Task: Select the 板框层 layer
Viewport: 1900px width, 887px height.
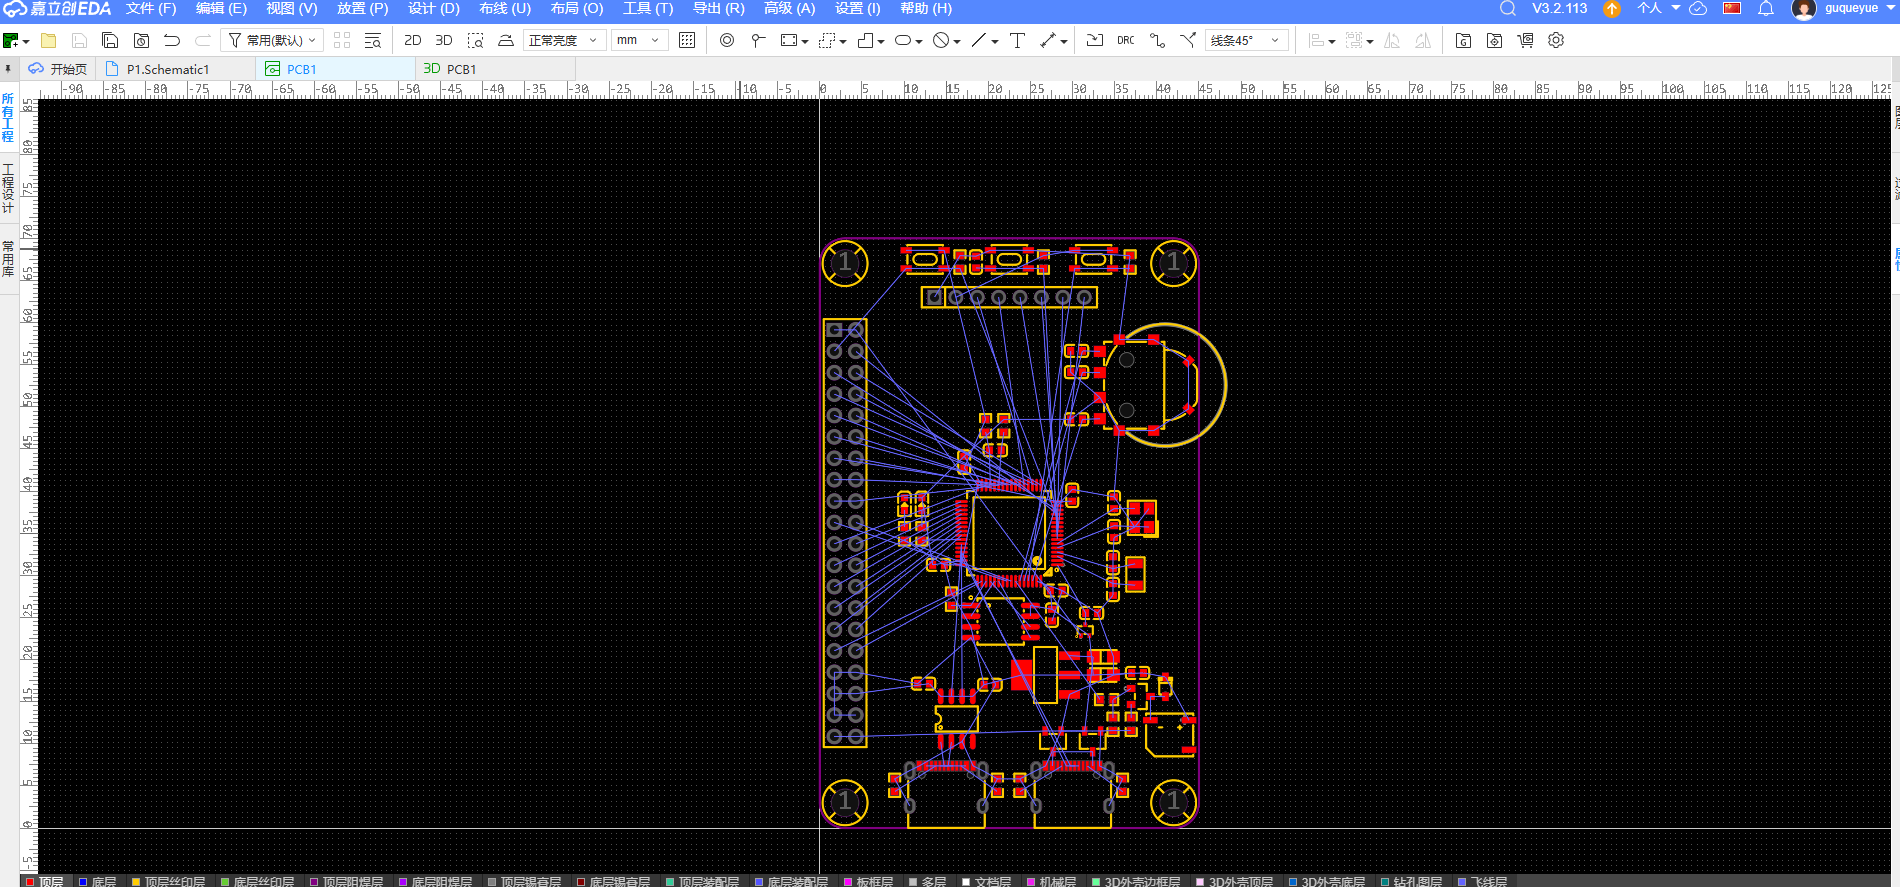Action: pos(868,881)
